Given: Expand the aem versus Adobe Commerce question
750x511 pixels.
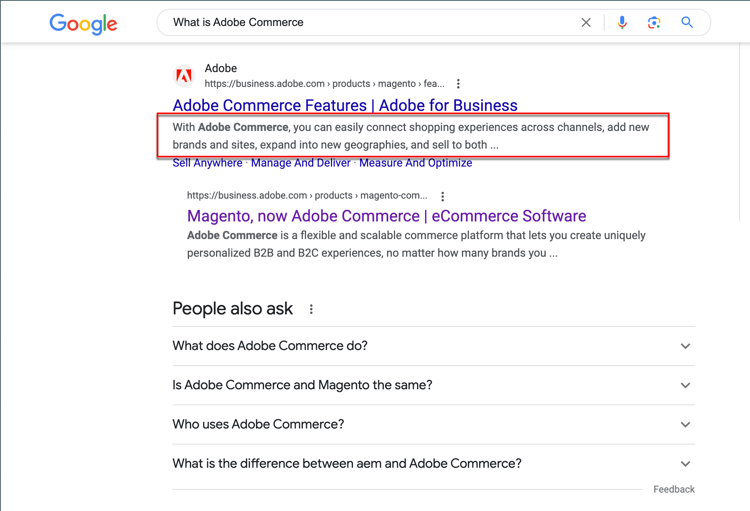Looking at the screenshot, I should (685, 464).
